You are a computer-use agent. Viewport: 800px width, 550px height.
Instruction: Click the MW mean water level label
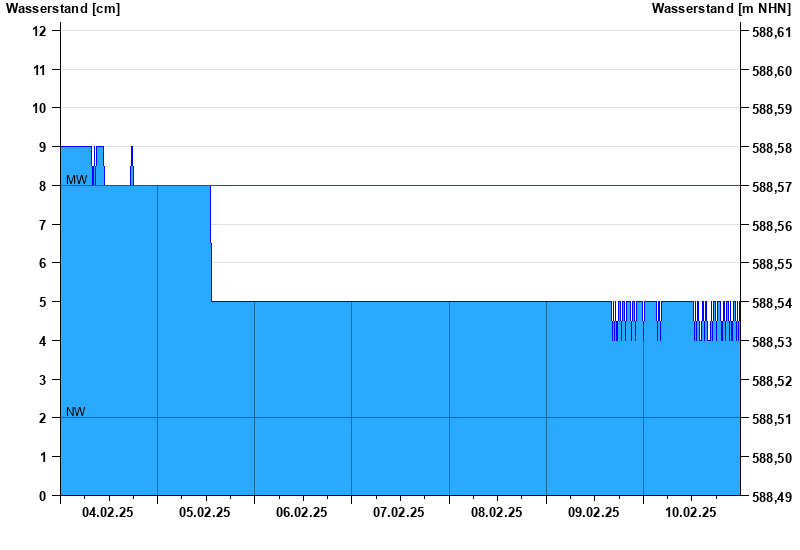pyautogui.click(x=76, y=180)
